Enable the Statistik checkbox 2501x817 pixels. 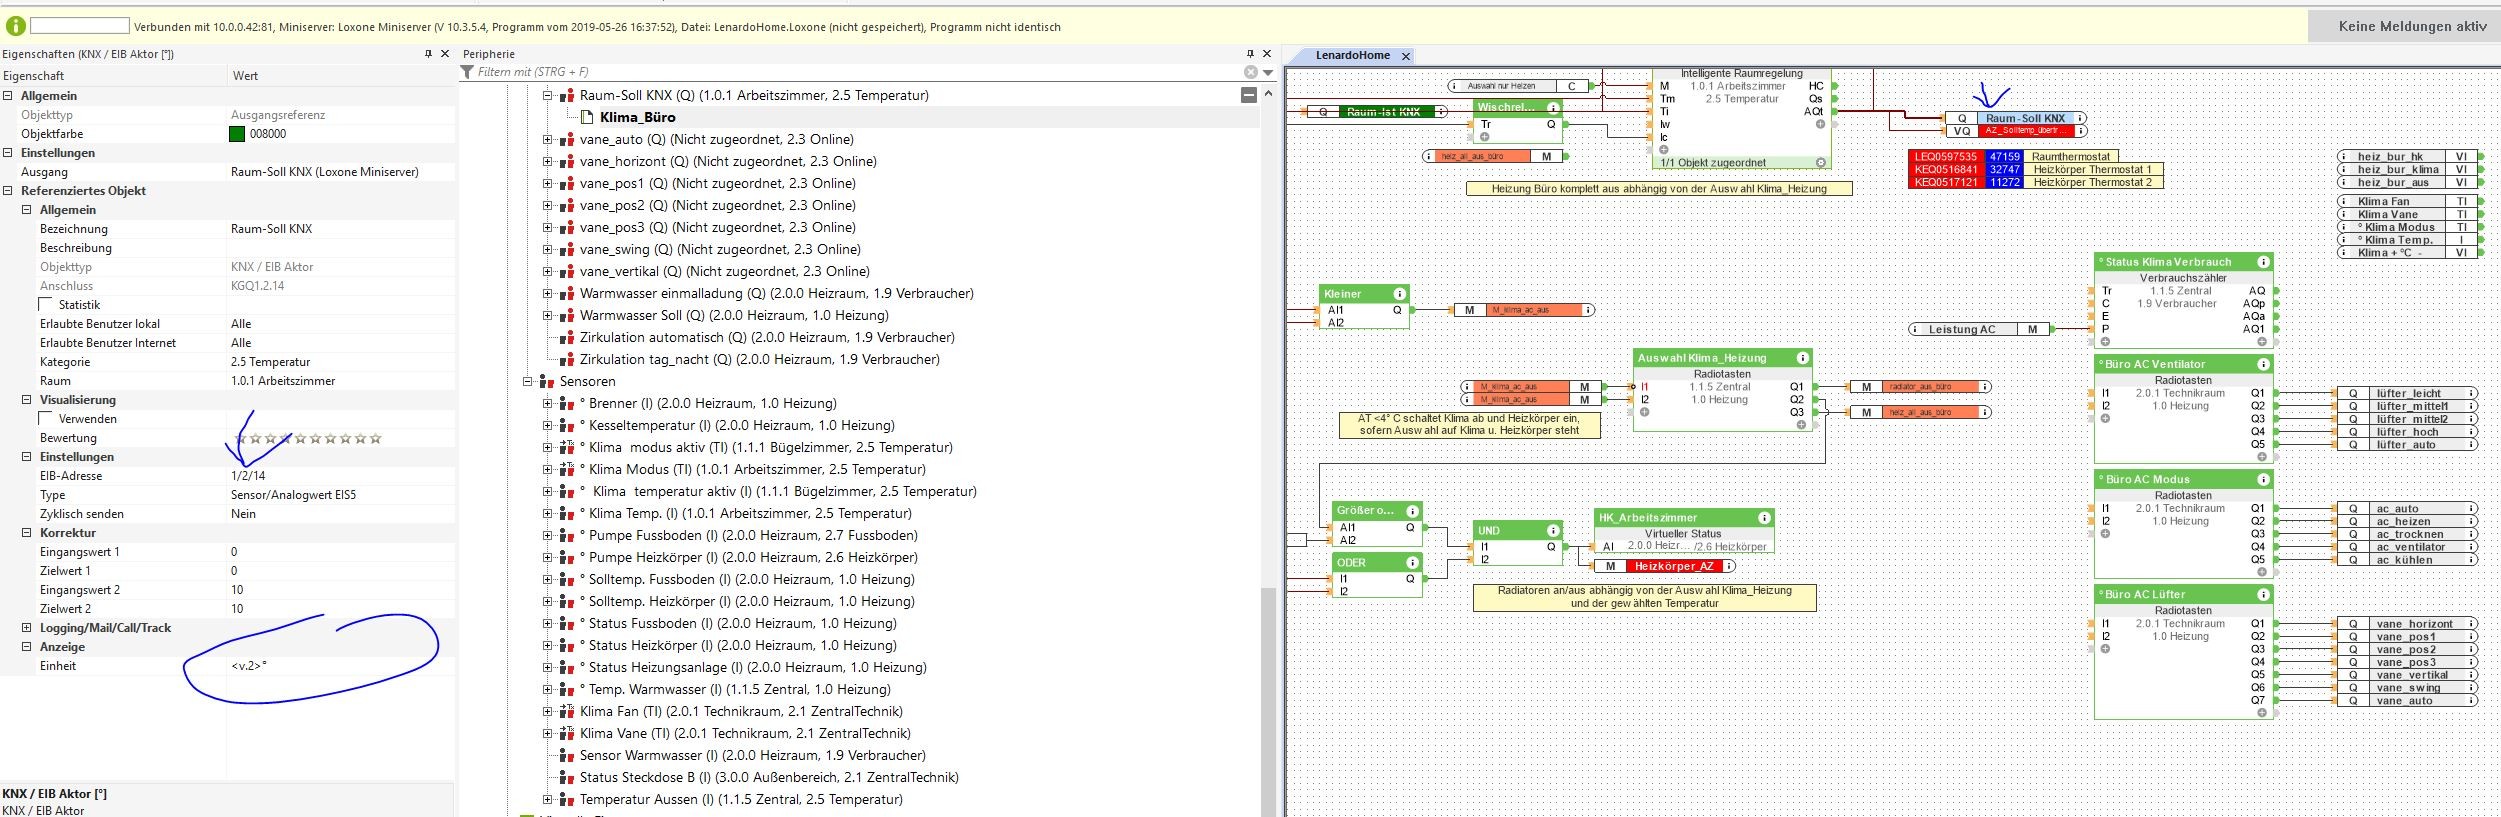(45, 305)
